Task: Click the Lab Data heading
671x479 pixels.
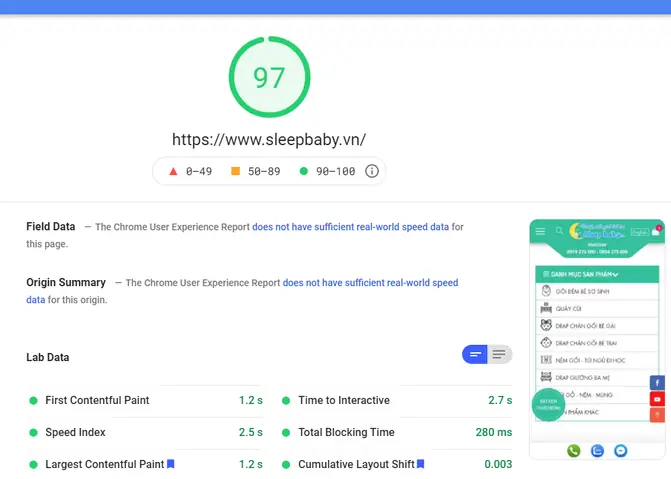Action: coord(48,357)
